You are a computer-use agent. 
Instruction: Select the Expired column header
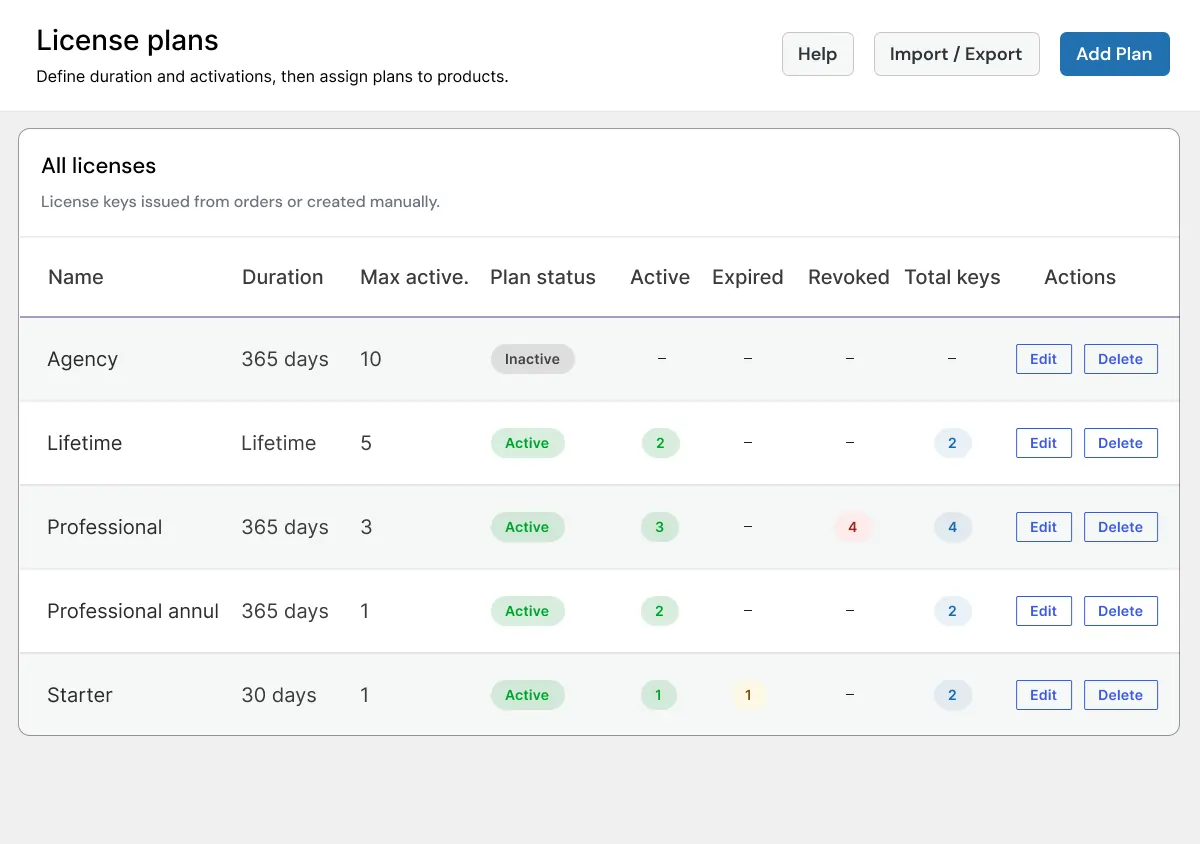(x=748, y=278)
